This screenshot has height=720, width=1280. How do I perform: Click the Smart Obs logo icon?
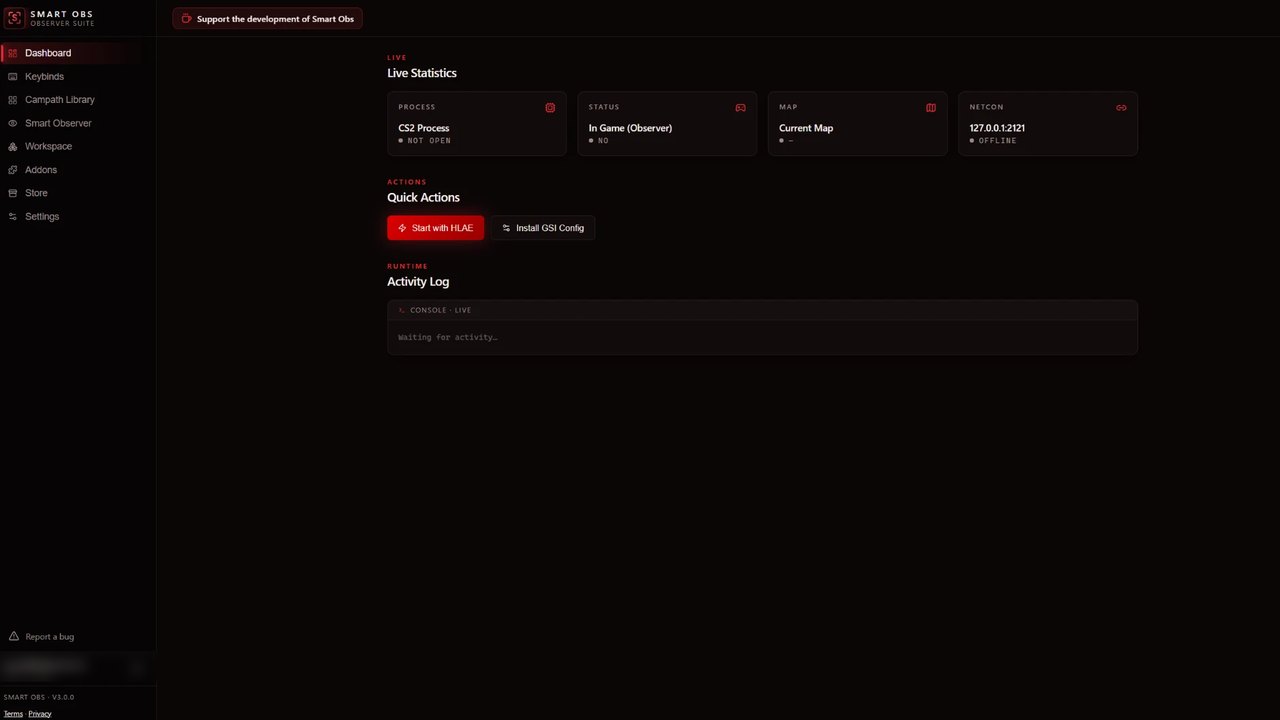click(x=14, y=18)
